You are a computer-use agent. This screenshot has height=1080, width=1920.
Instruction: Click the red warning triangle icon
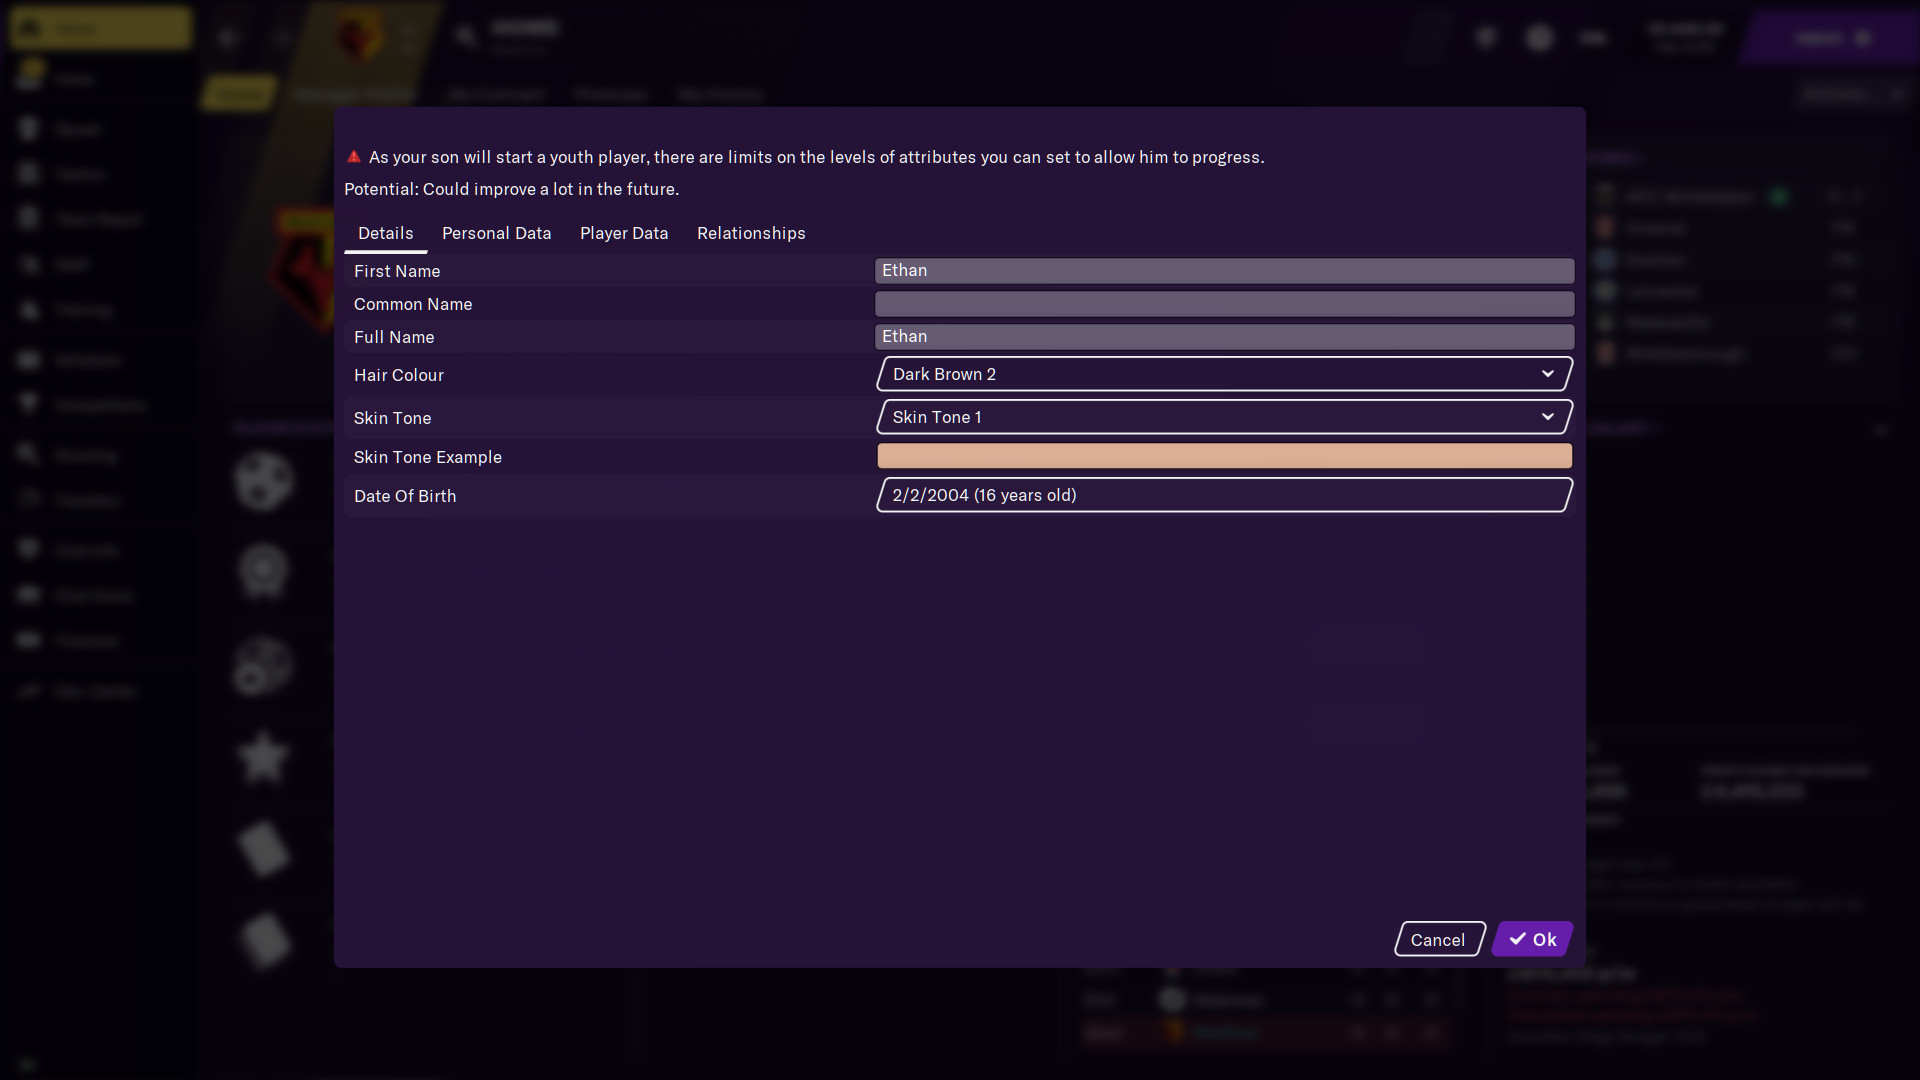click(x=353, y=157)
